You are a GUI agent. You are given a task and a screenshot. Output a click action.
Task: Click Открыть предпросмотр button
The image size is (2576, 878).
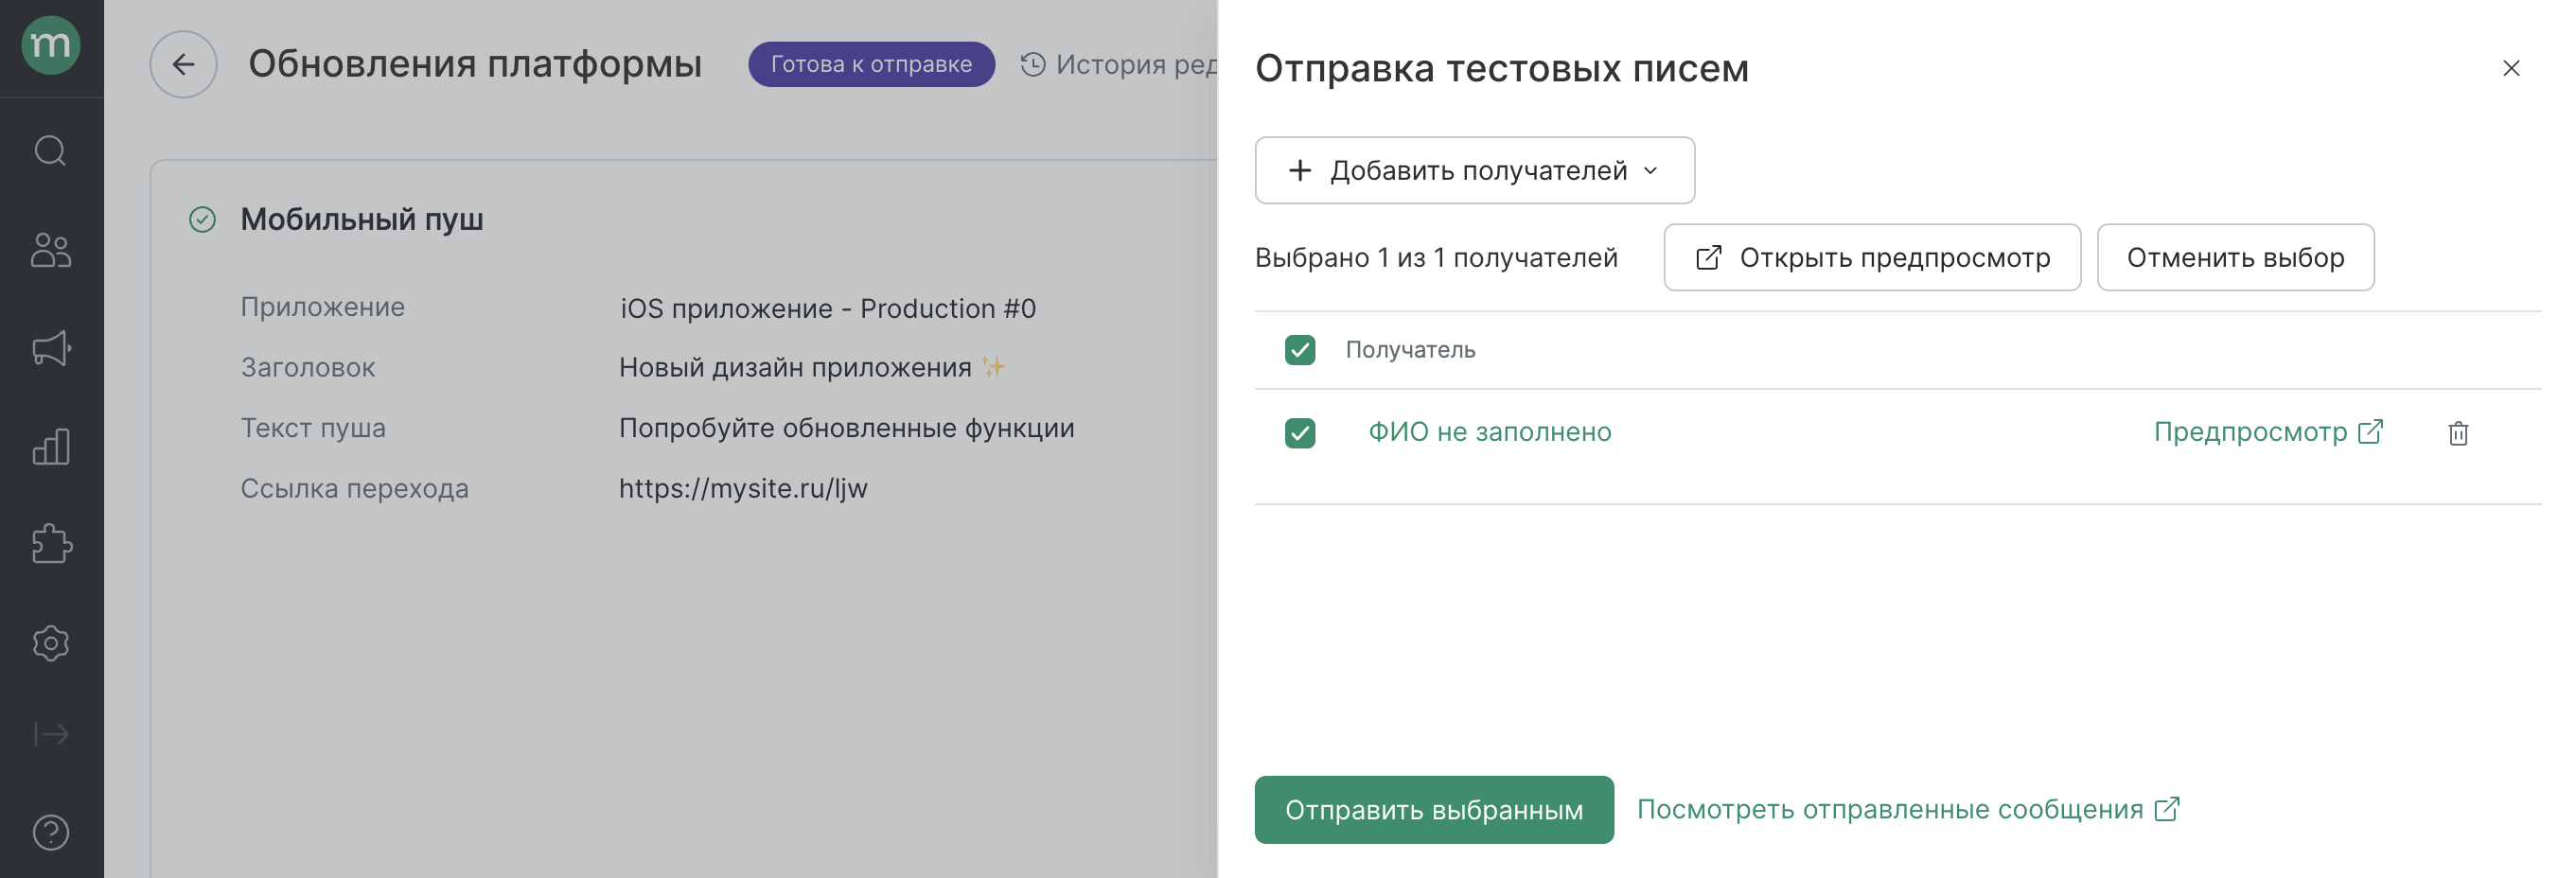pos(1871,257)
